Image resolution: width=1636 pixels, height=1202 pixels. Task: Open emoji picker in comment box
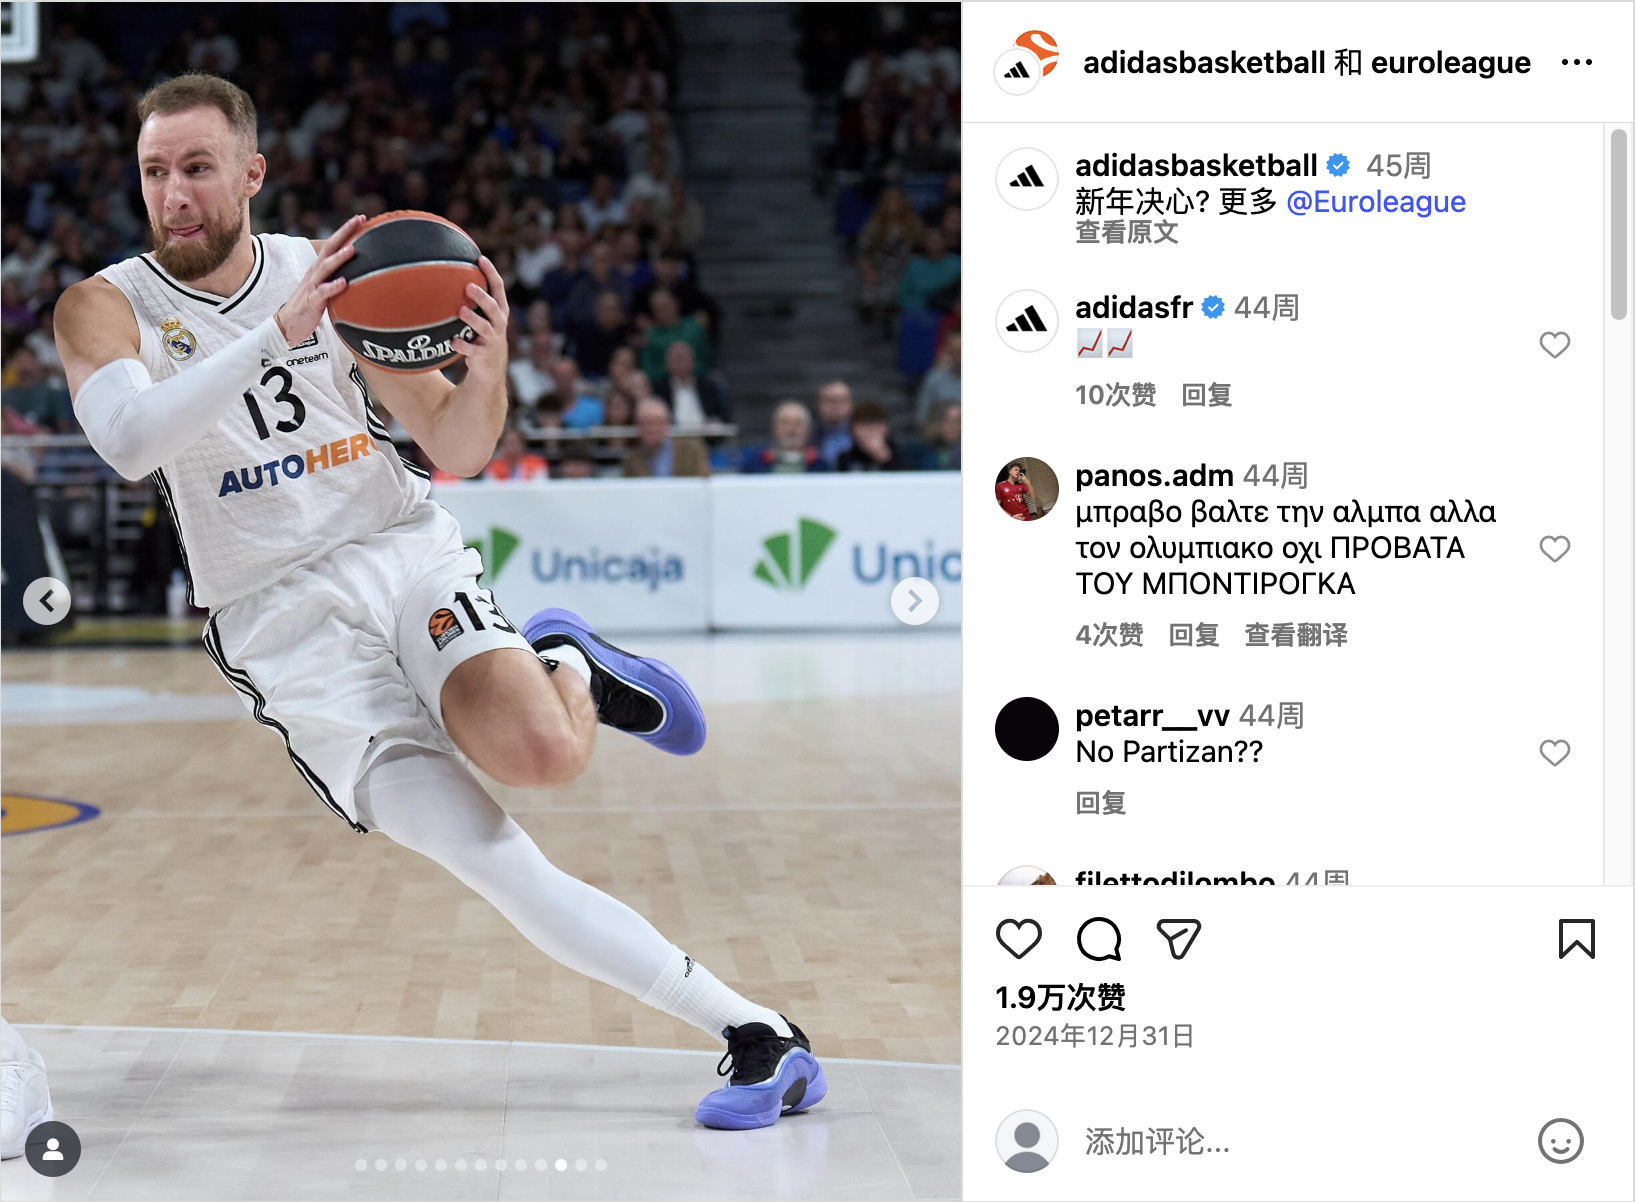pyautogui.click(x=1560, y=1140)
